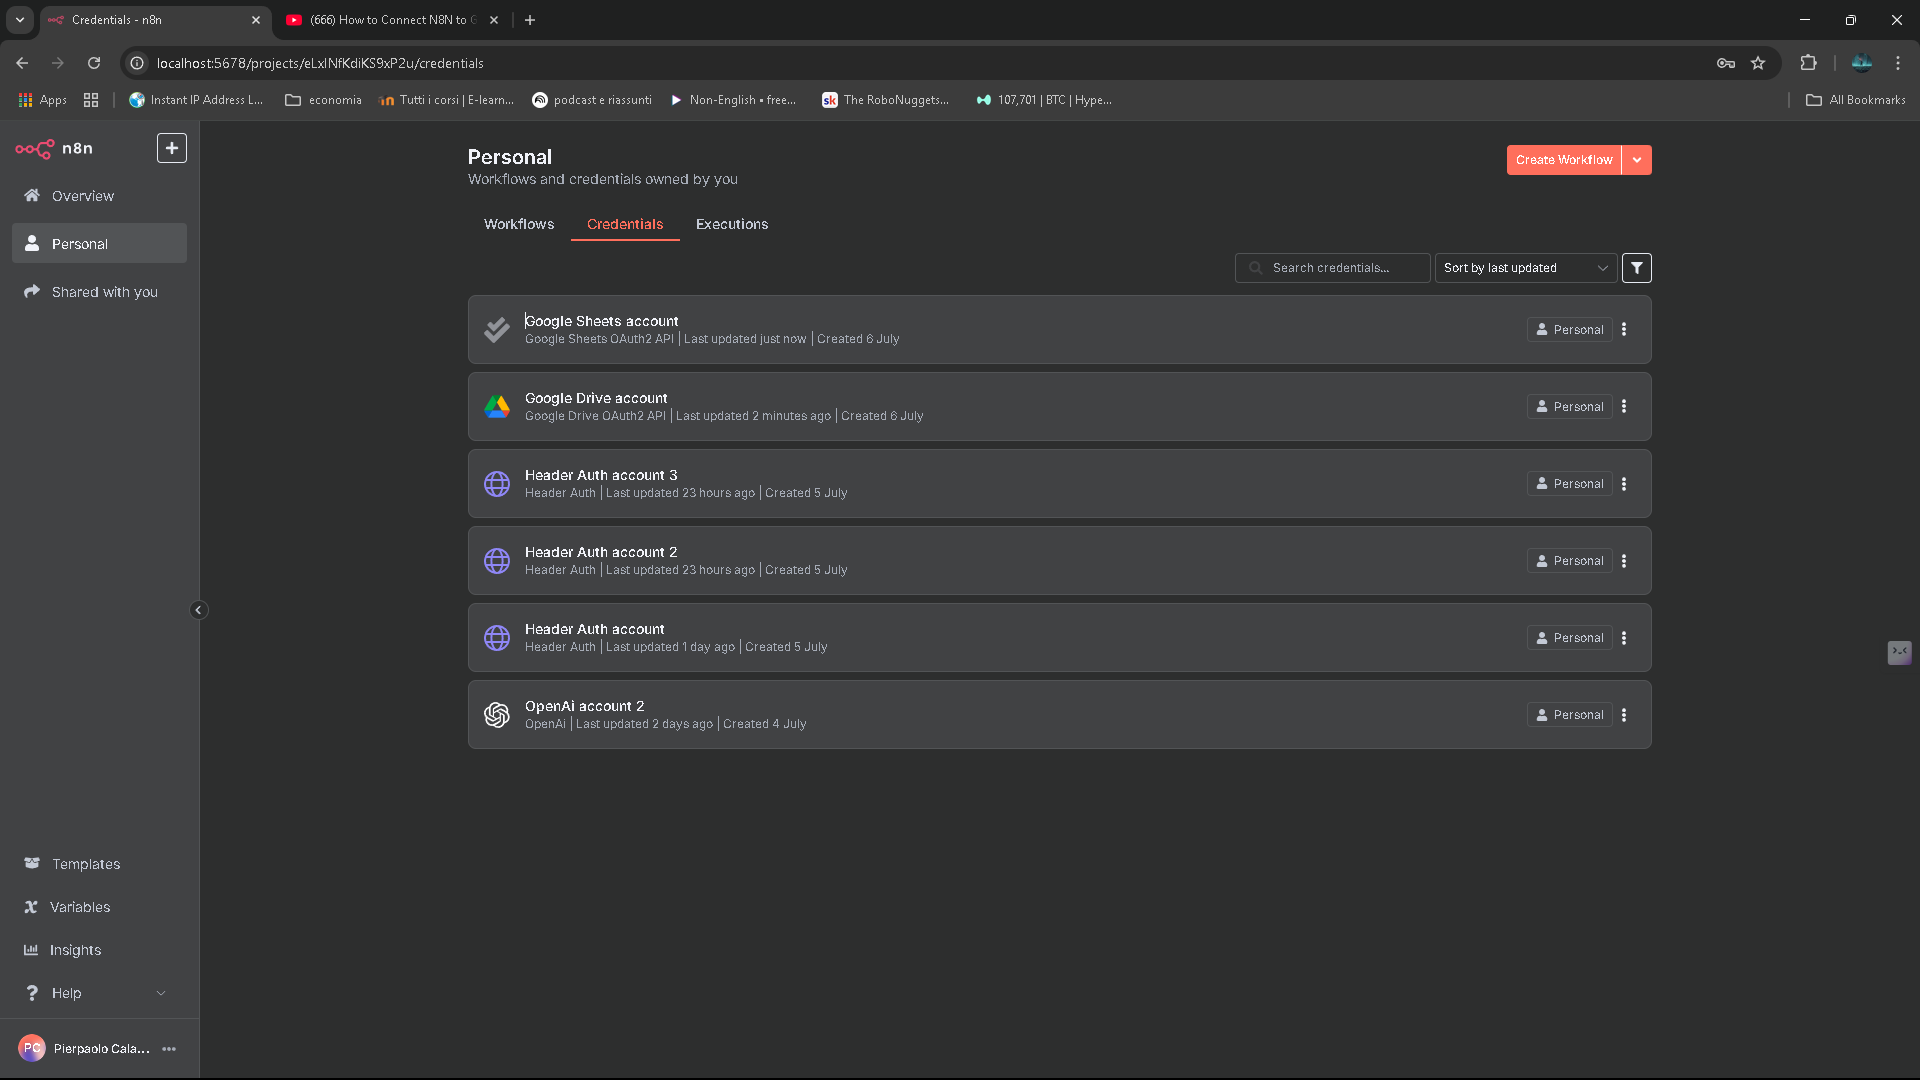Open the three-dot menu for Google Sheets account

tap(1623, 329)
